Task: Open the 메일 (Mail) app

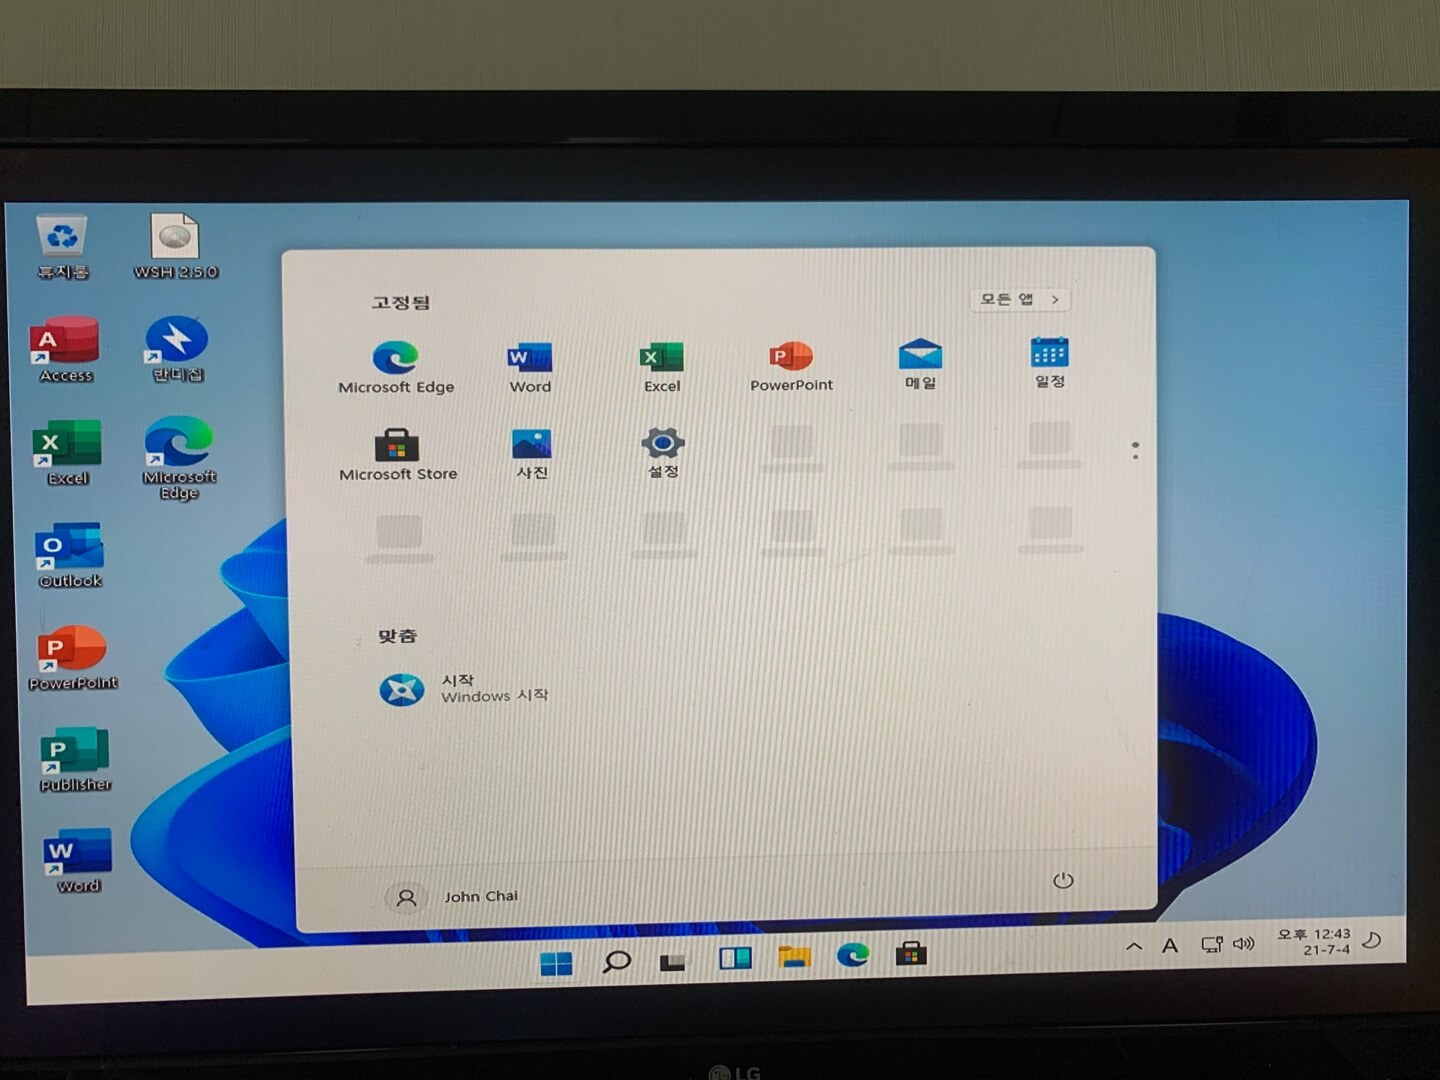Action: tap(920, 363)
